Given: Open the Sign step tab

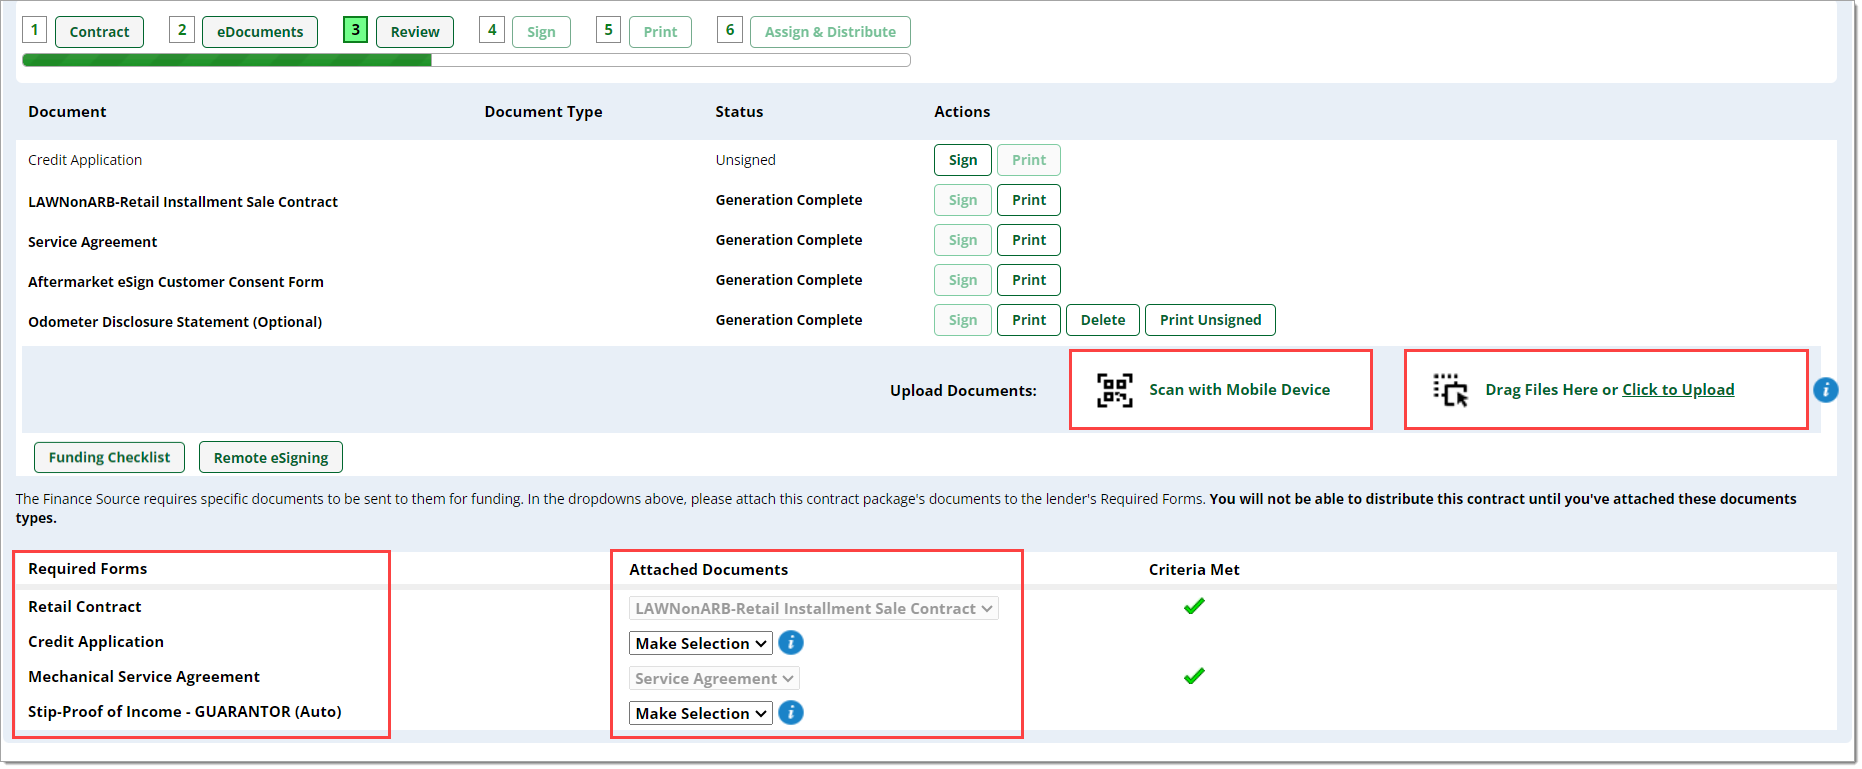Looking at the screenshot, I should pos(541,32).
